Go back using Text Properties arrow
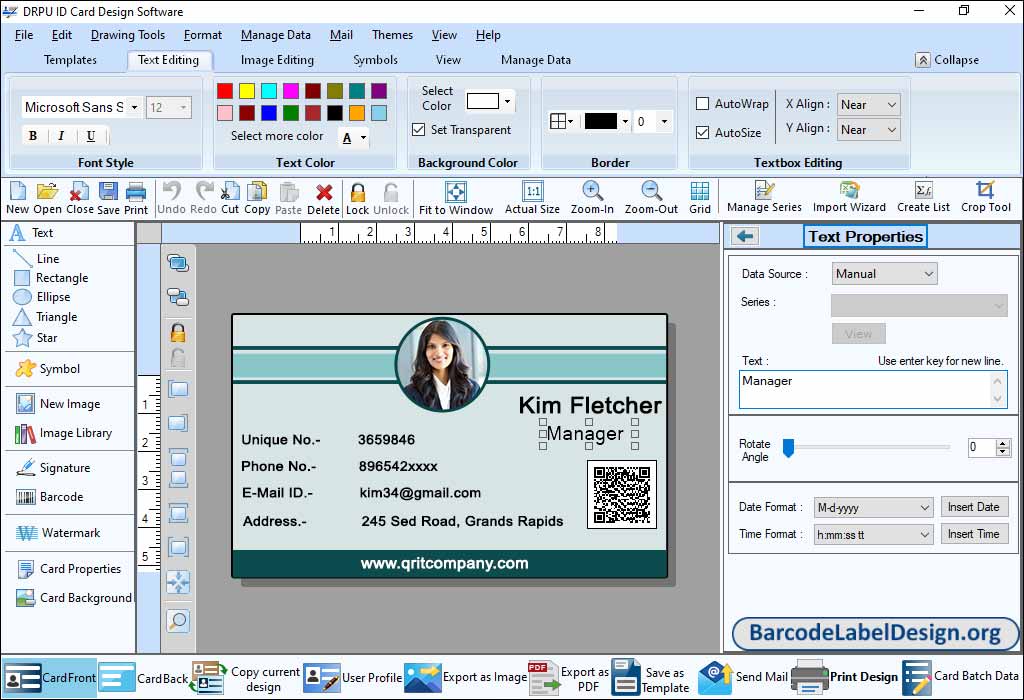The height and width of the screenshot is (700, 1024). pyautogui.click(x=744, y=236)
